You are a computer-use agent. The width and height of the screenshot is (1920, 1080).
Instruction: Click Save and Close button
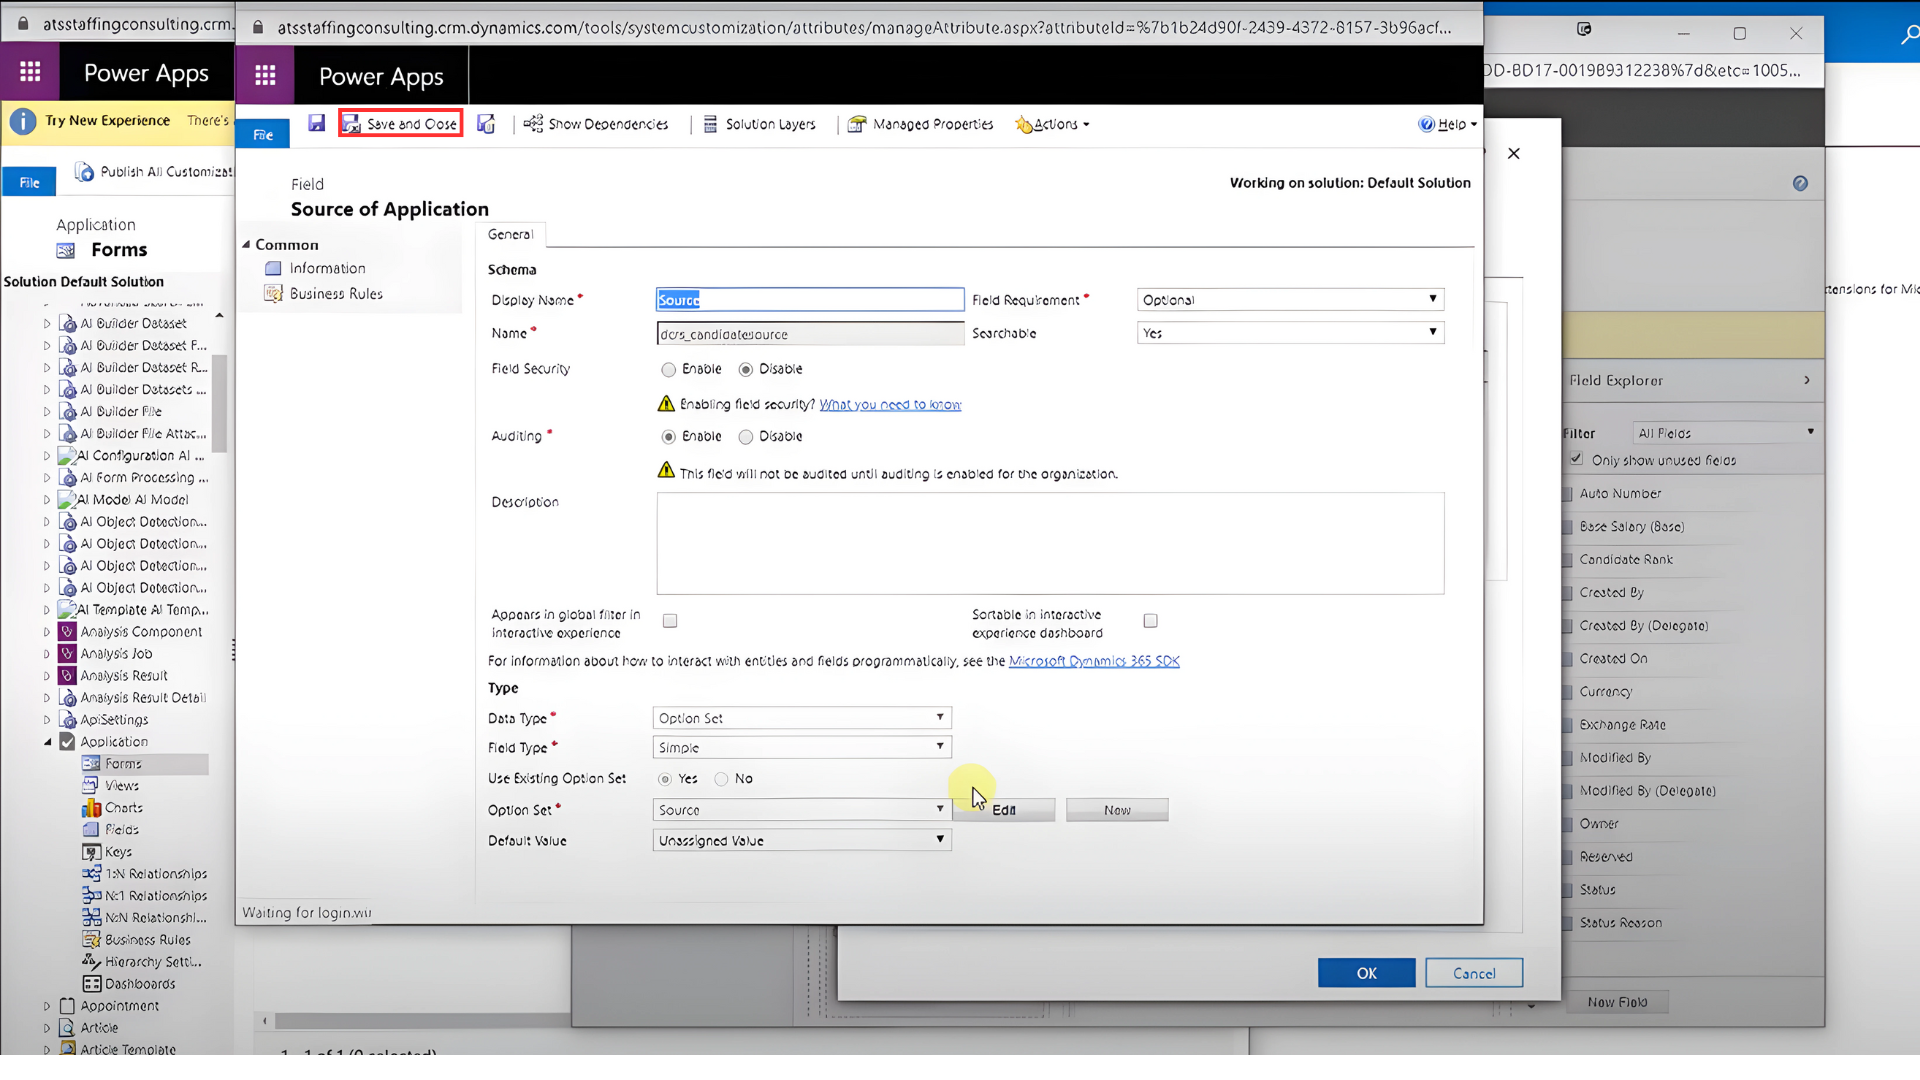(400, 124)
